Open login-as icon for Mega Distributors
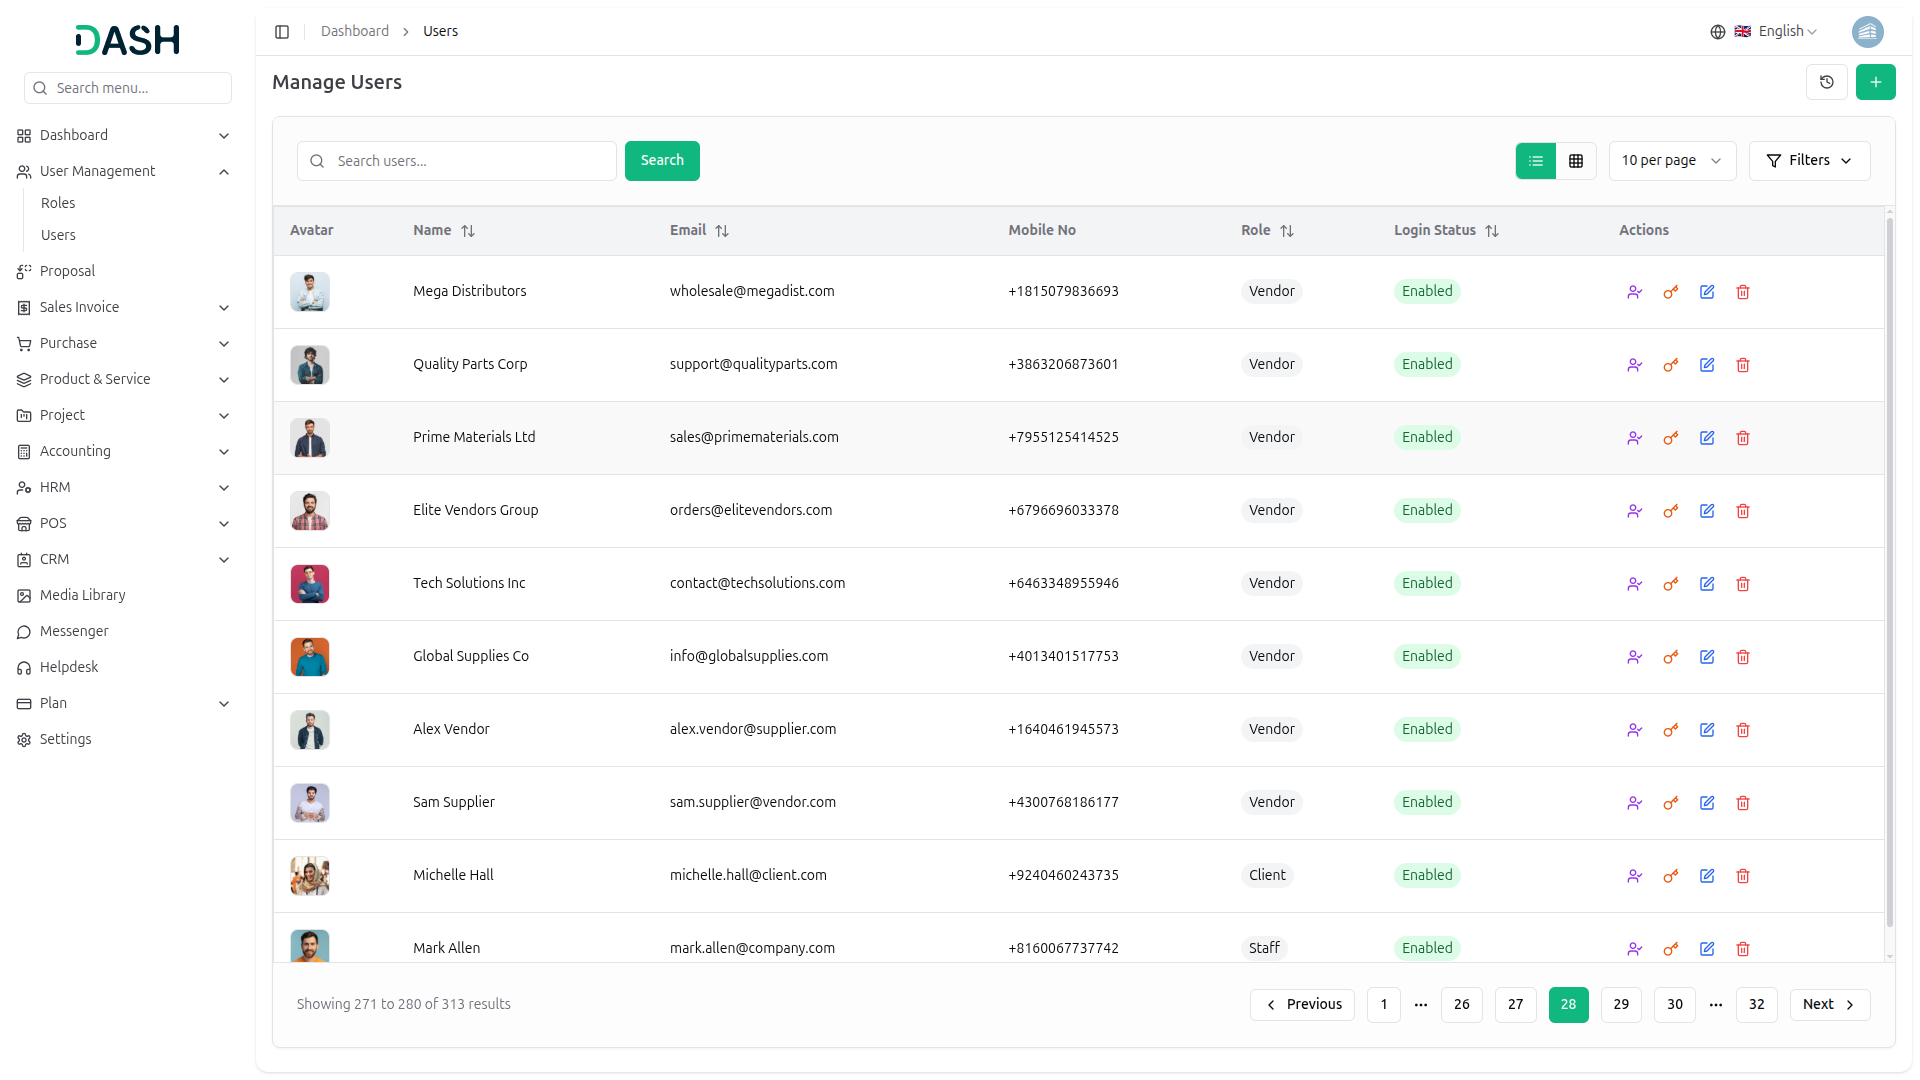 (1634, 292)
